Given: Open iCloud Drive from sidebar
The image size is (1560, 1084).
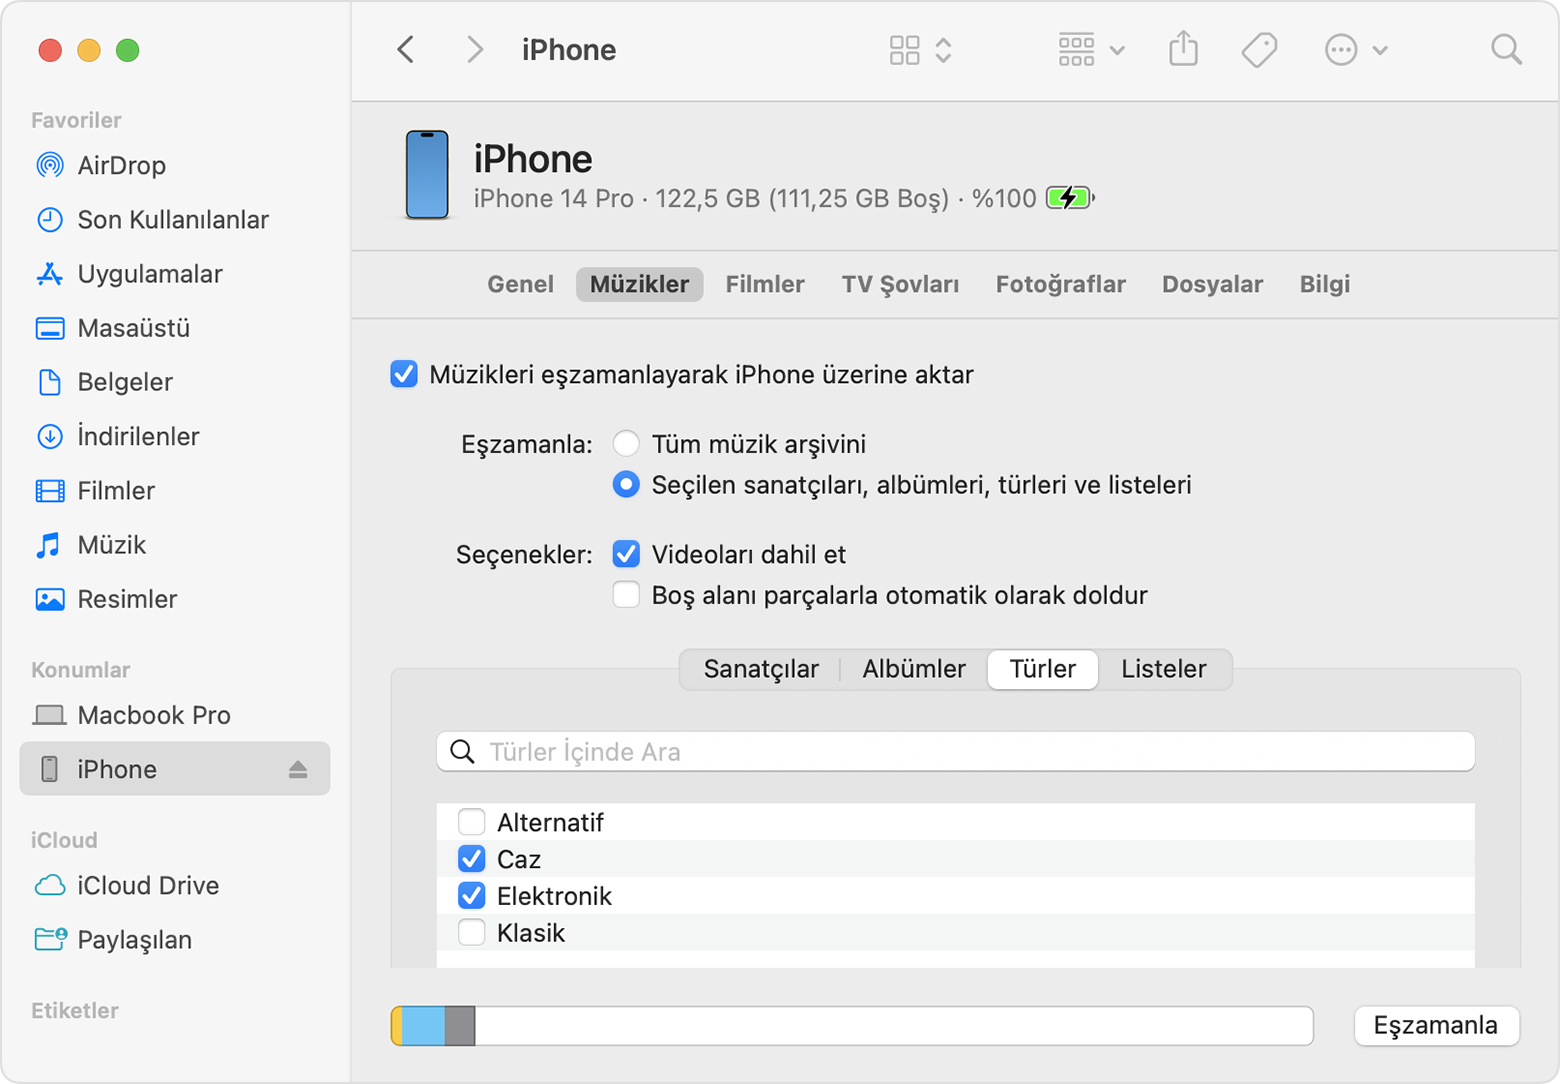Looking at the screenshot, I should point(147,885).
